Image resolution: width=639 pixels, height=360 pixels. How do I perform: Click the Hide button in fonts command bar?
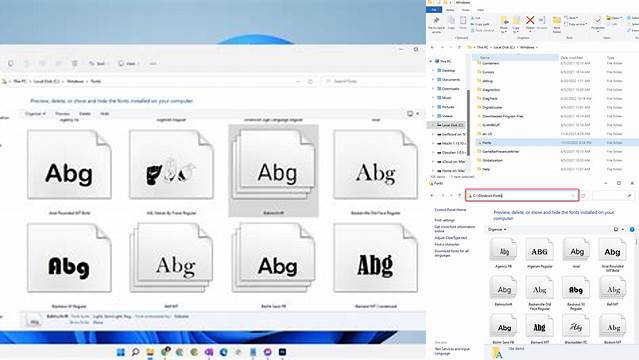pos(105,114)
